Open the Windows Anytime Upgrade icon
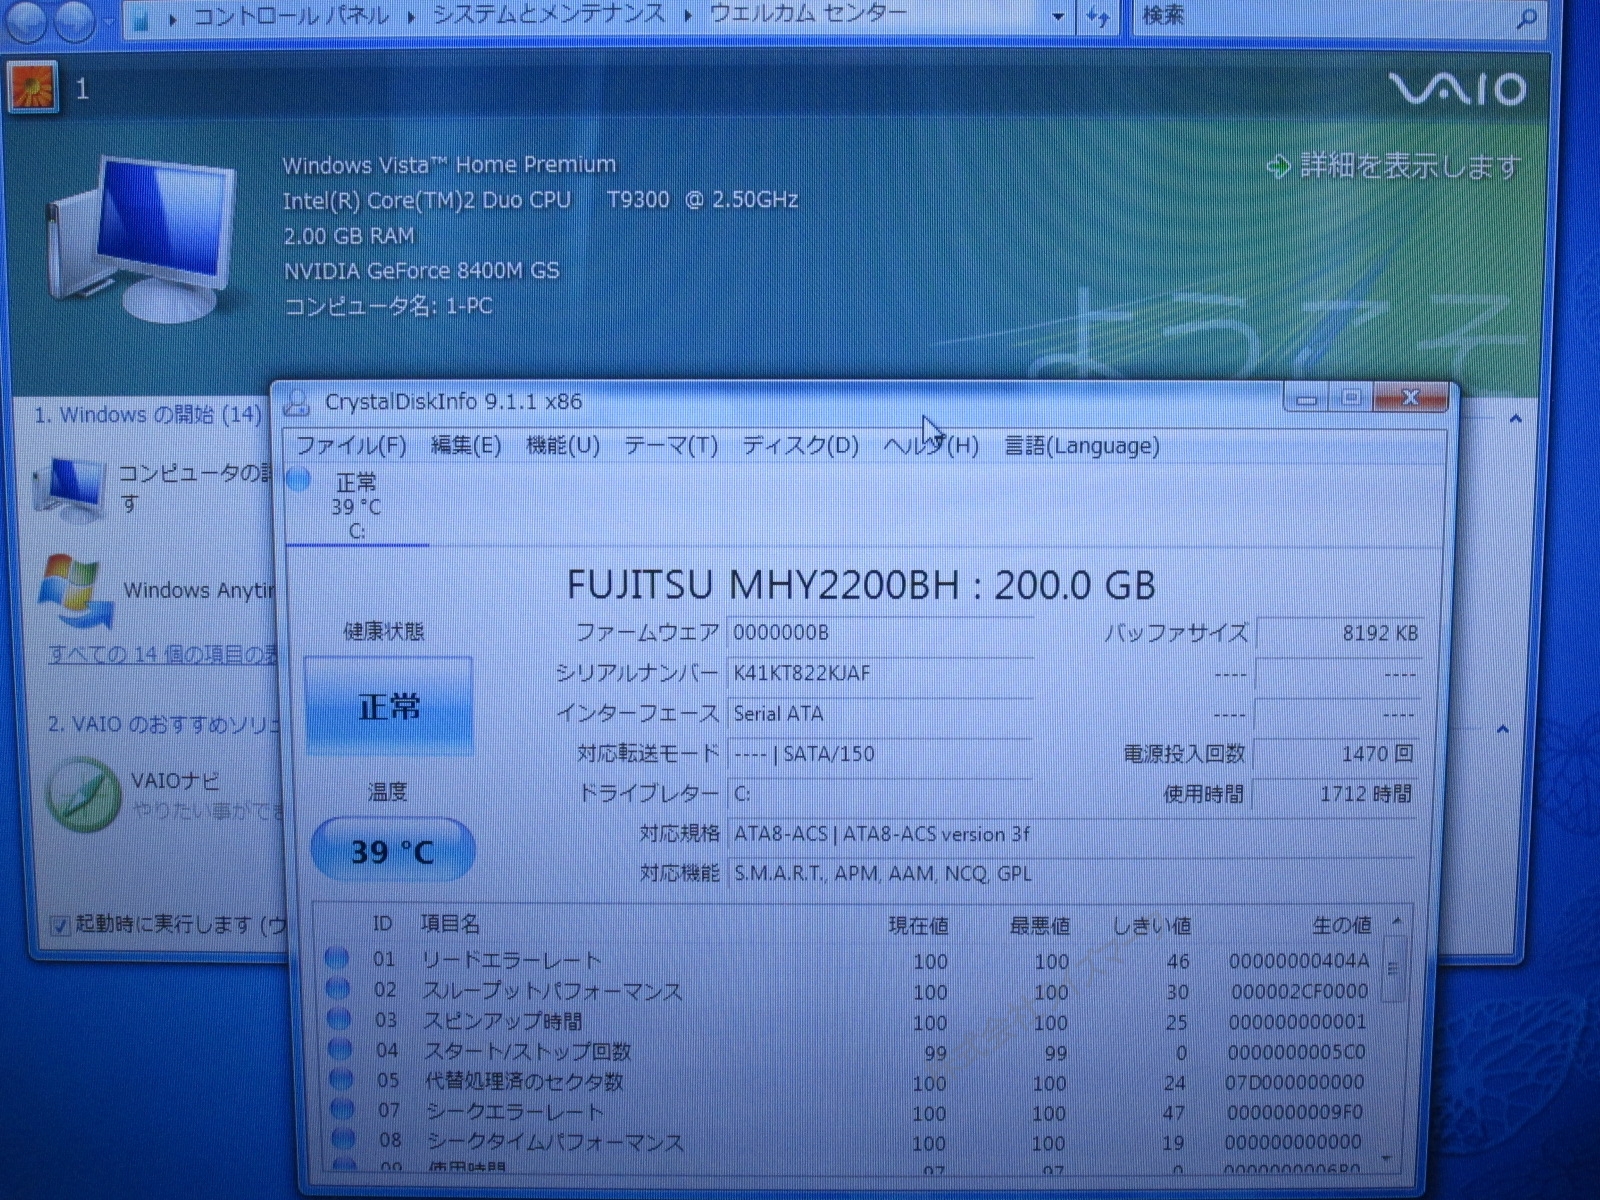 73,590
